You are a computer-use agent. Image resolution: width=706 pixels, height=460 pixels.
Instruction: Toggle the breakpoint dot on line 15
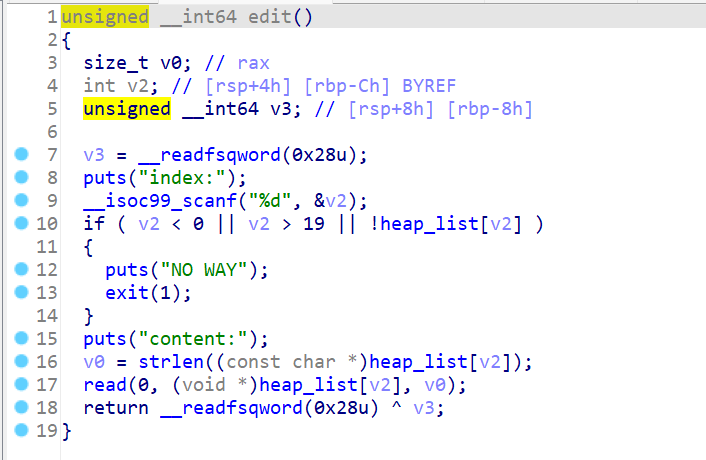click(21, 338)
